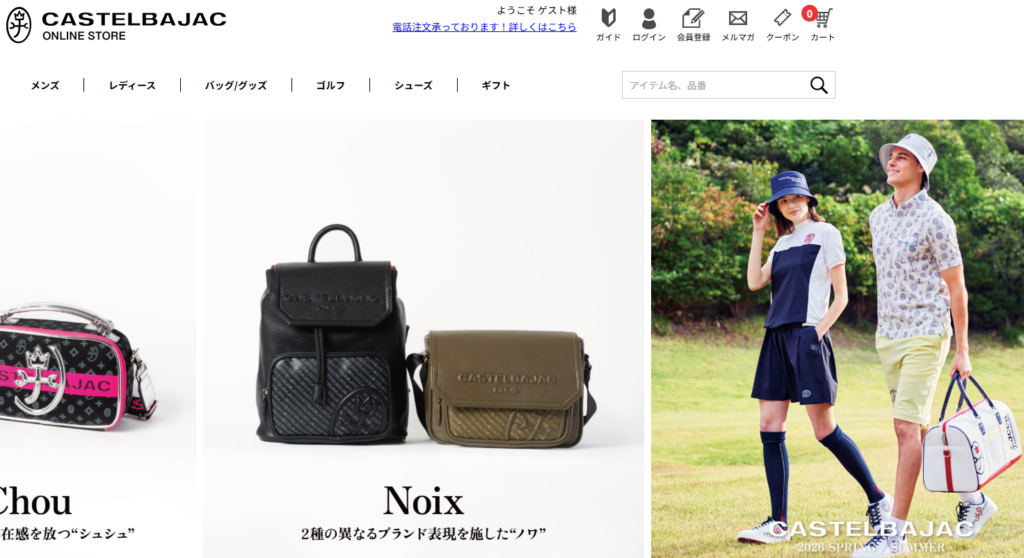The image size is (1024, 558).
Task: Open the メンズ menu
Action: (x=45, y=86)
